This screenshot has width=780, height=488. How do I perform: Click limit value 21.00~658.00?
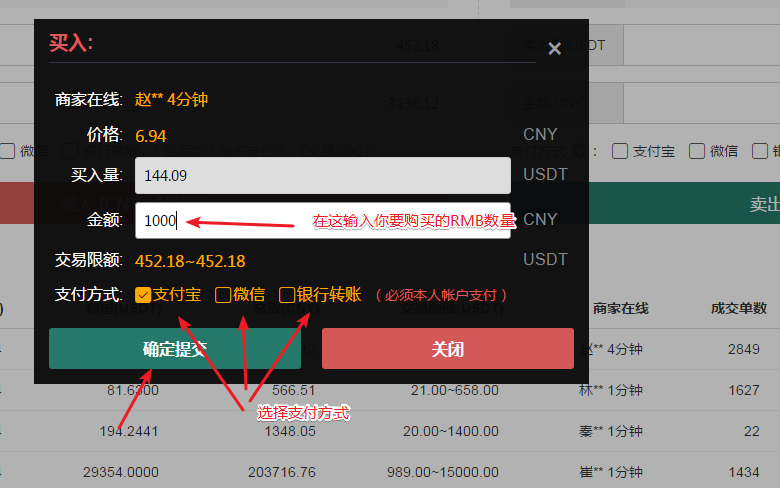(x=455, y=390)
